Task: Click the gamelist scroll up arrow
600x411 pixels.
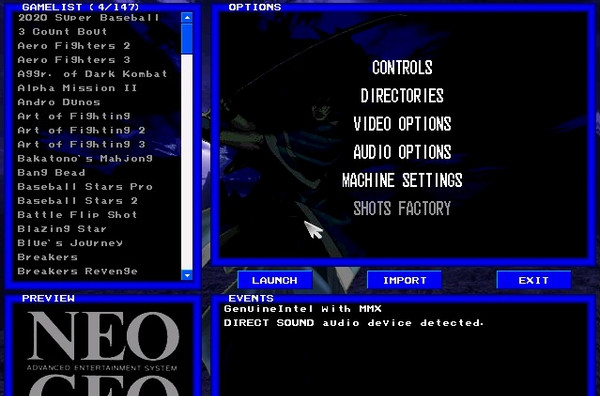Action: (187, 17)
